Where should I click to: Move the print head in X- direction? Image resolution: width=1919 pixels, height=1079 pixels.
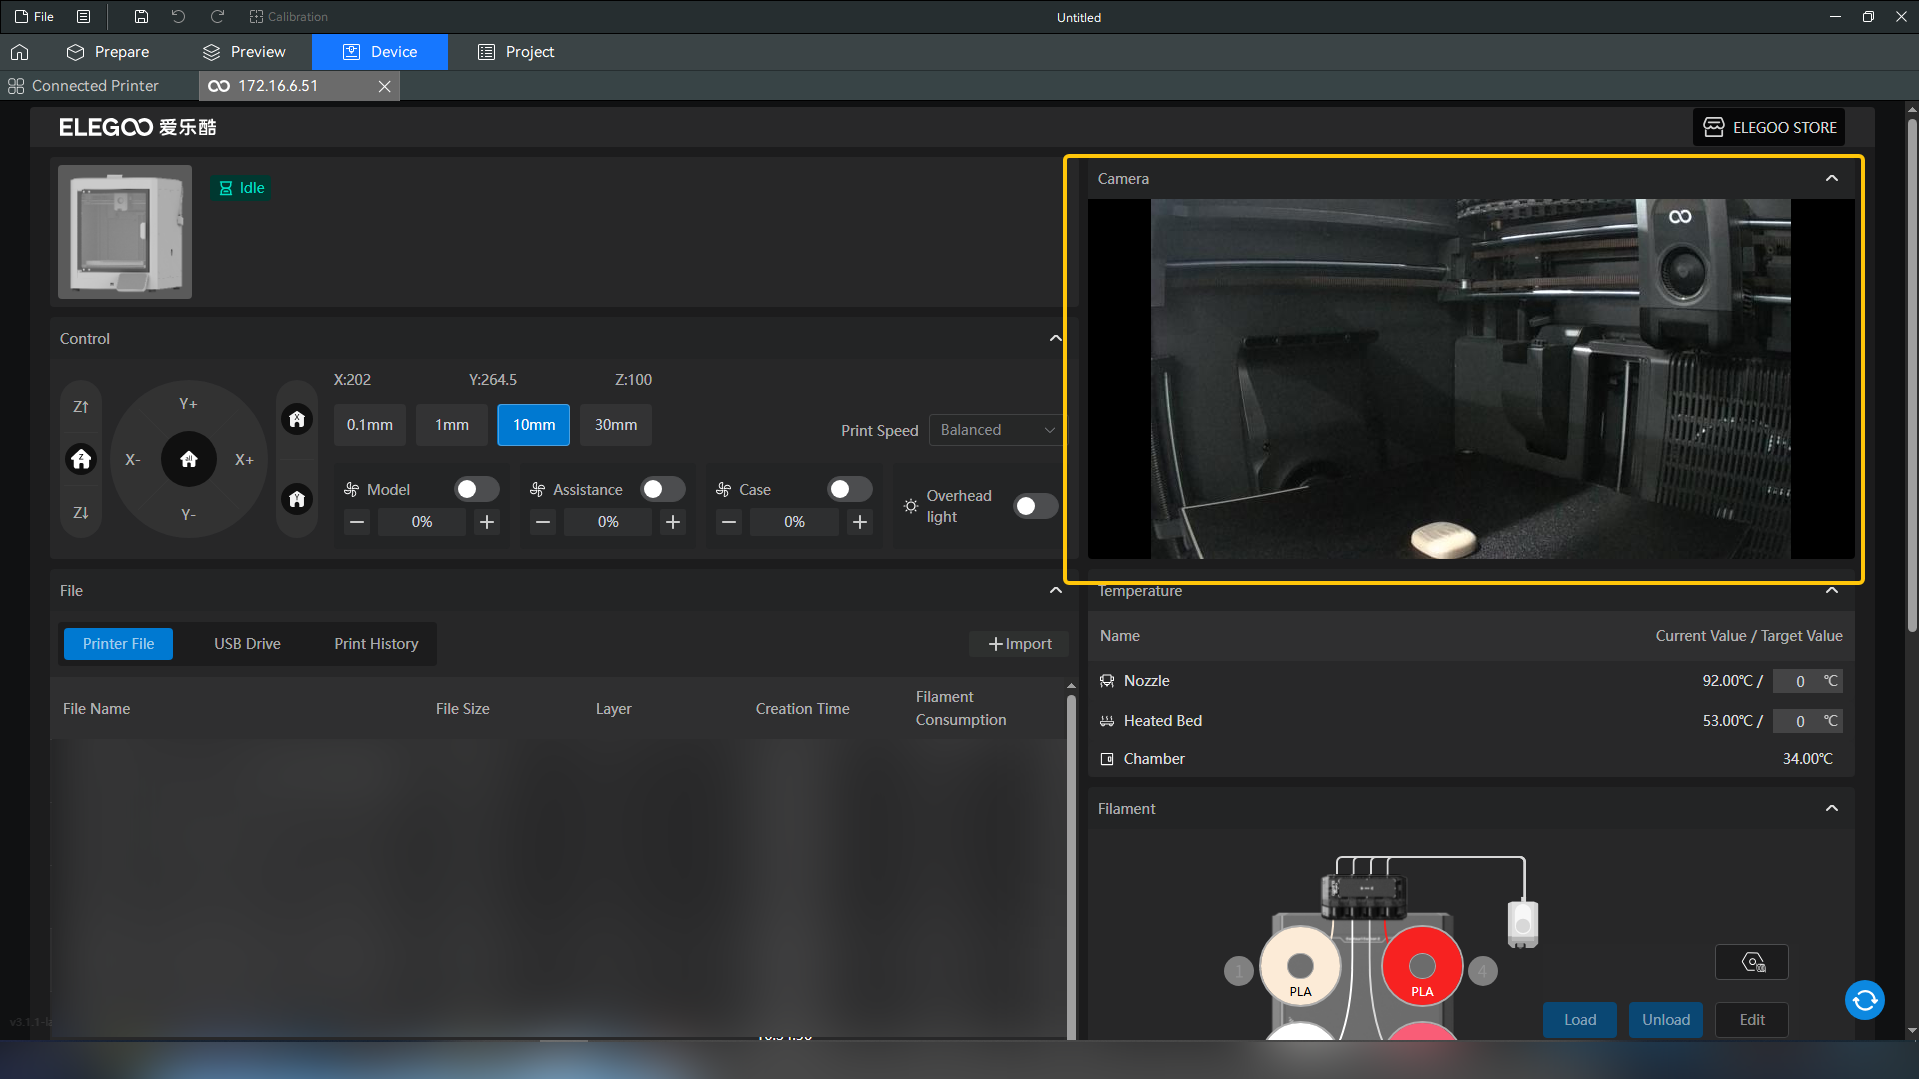[x=132, y=460]
